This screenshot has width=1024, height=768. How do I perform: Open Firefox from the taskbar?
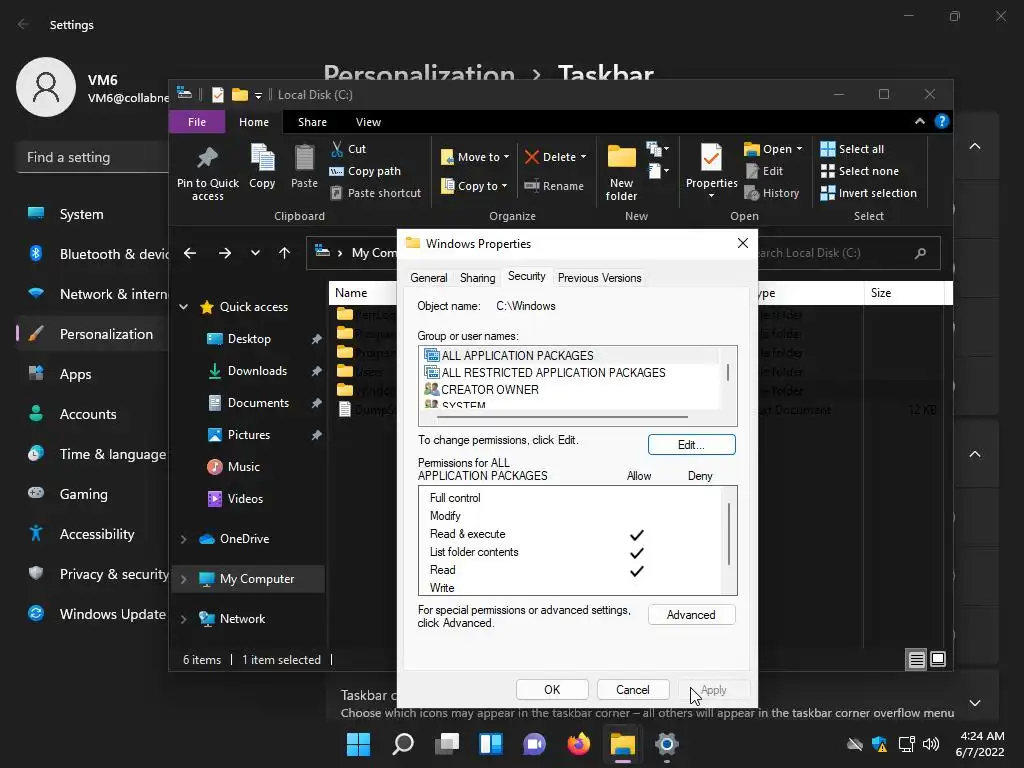pos(579,744)
